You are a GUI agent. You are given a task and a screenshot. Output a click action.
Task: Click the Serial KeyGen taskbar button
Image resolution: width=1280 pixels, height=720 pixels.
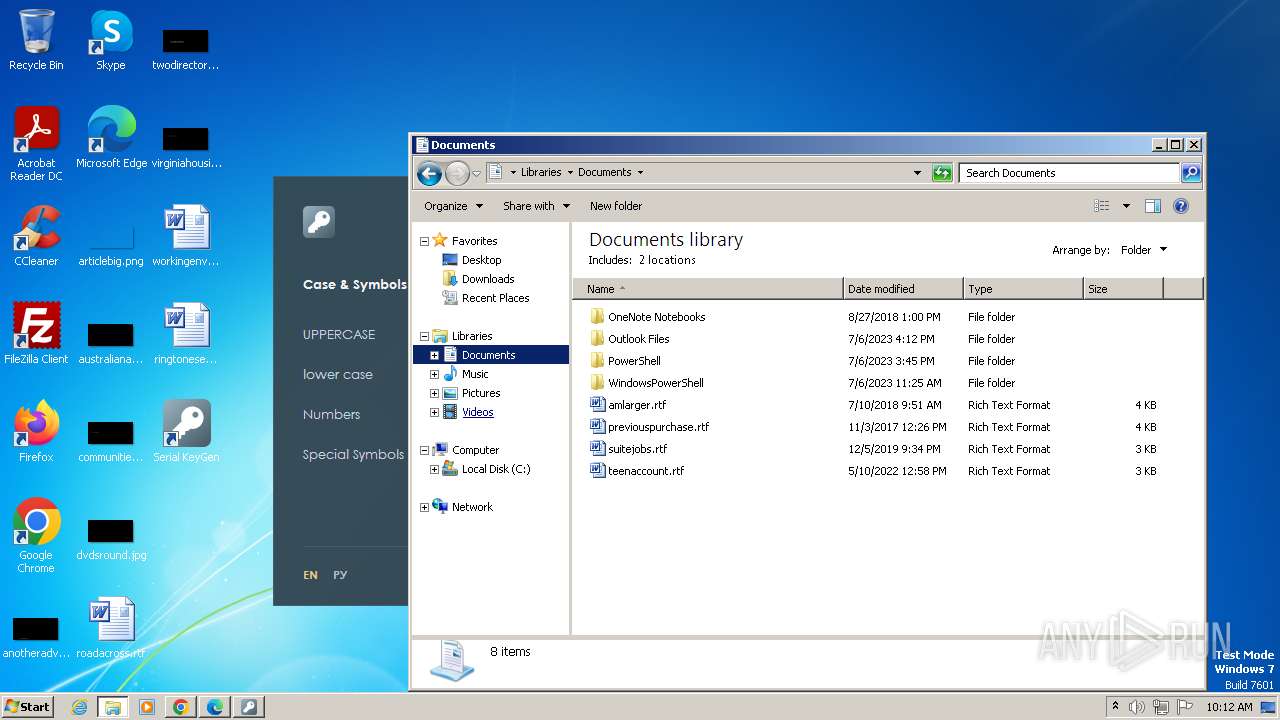249,707
